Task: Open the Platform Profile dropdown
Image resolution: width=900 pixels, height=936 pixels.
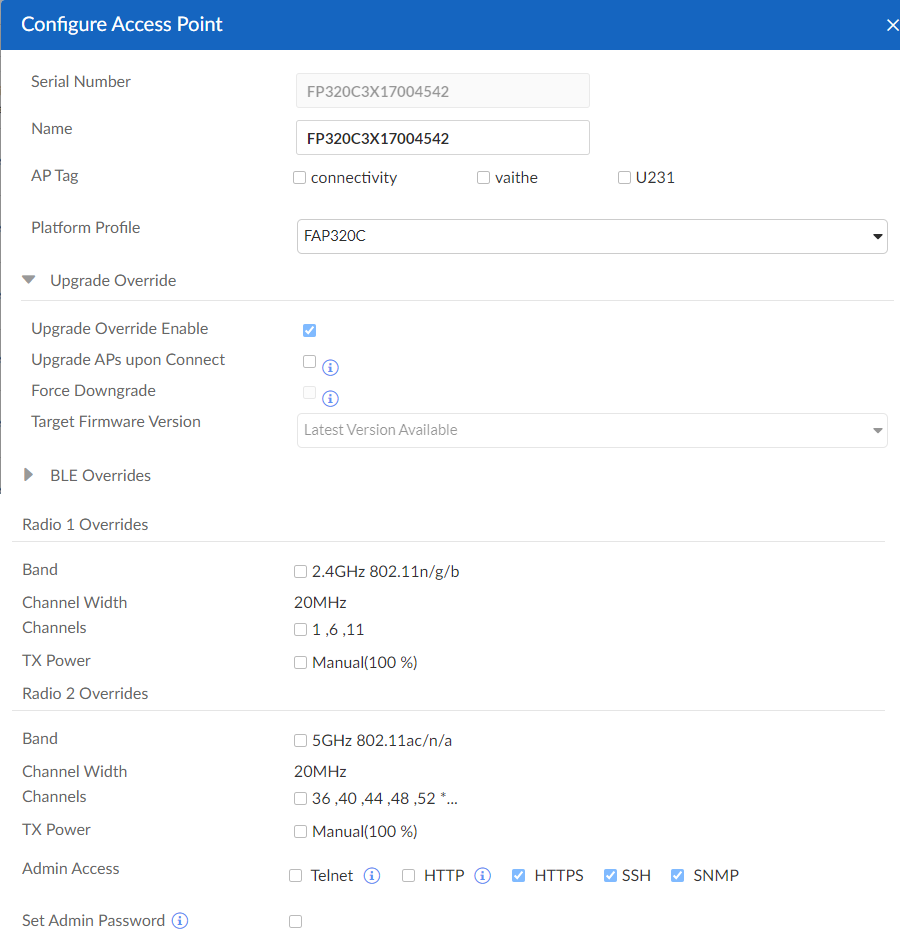Action: (877, 236)
